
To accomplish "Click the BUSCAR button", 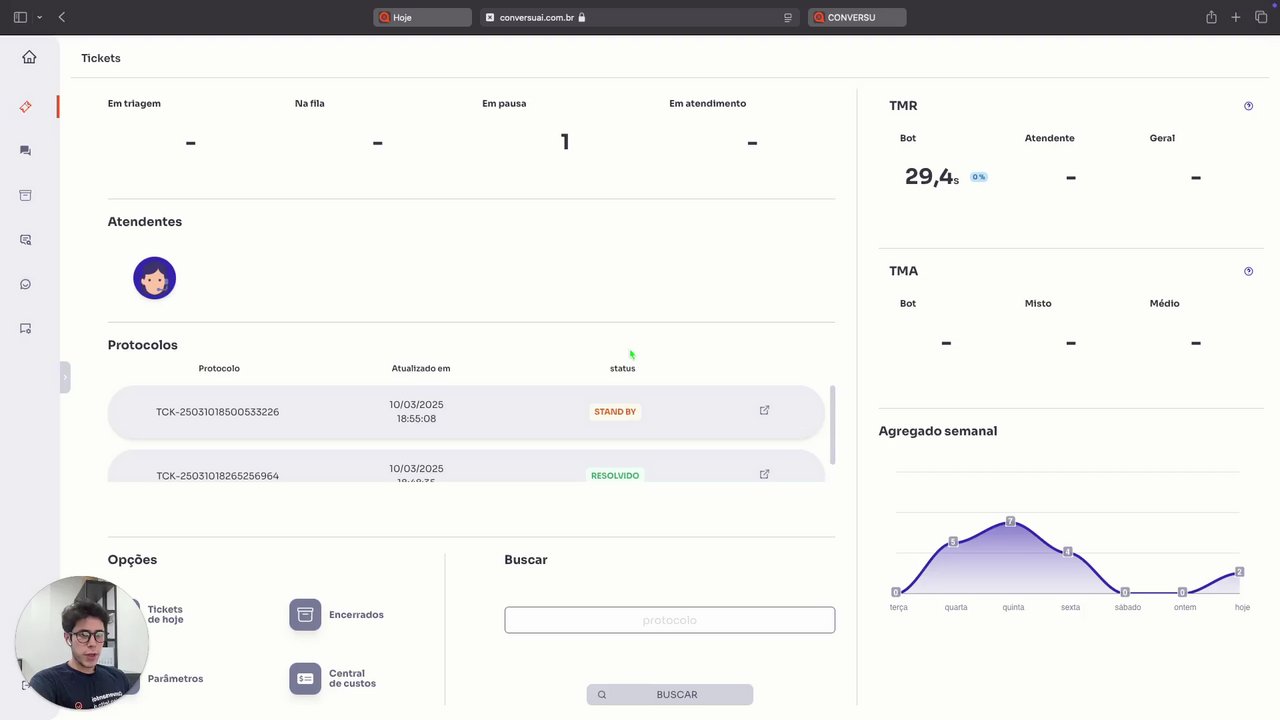I will point(669,694).
